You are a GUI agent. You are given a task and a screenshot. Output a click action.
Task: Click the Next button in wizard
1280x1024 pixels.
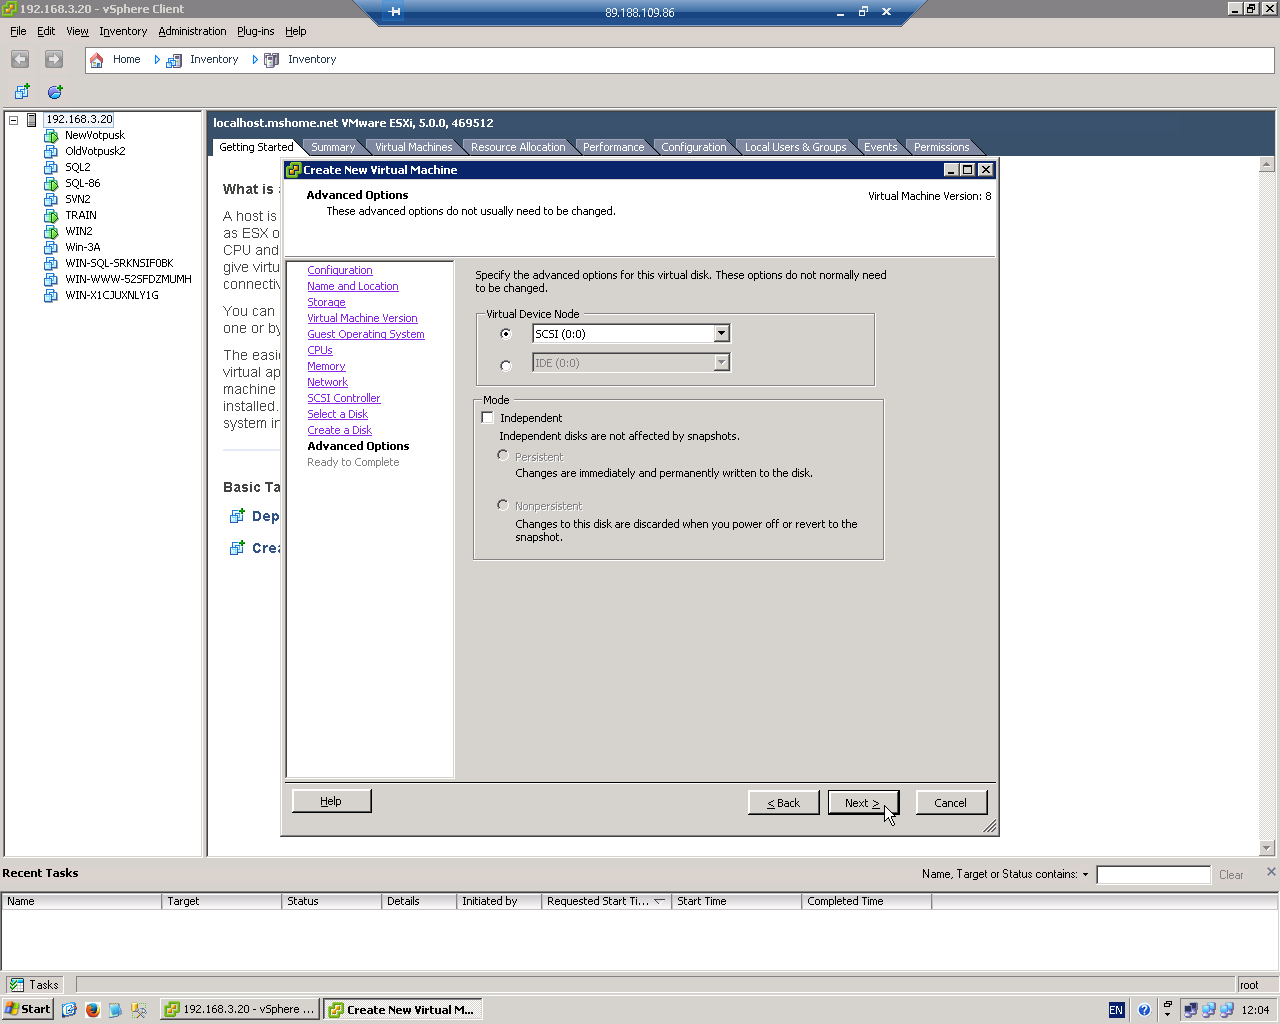pyautogui.click(x=863, y=803)
